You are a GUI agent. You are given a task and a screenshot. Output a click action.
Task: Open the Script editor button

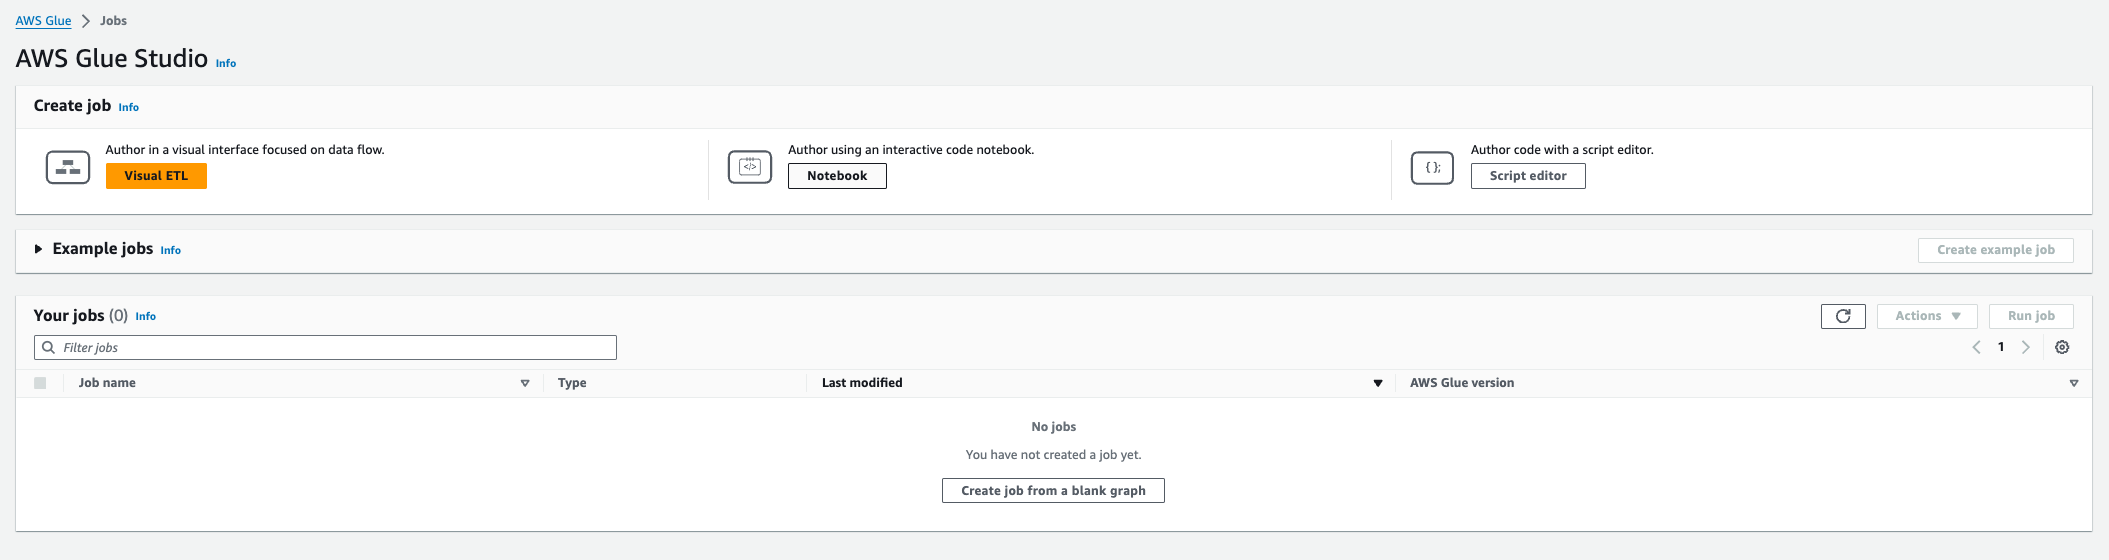pyautogui.click(x=1527, y=176)
